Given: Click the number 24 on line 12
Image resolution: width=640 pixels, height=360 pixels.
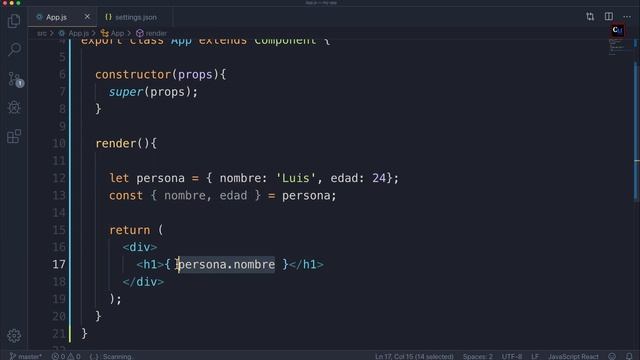Looking at the screenshot, I should coord(379,178).
